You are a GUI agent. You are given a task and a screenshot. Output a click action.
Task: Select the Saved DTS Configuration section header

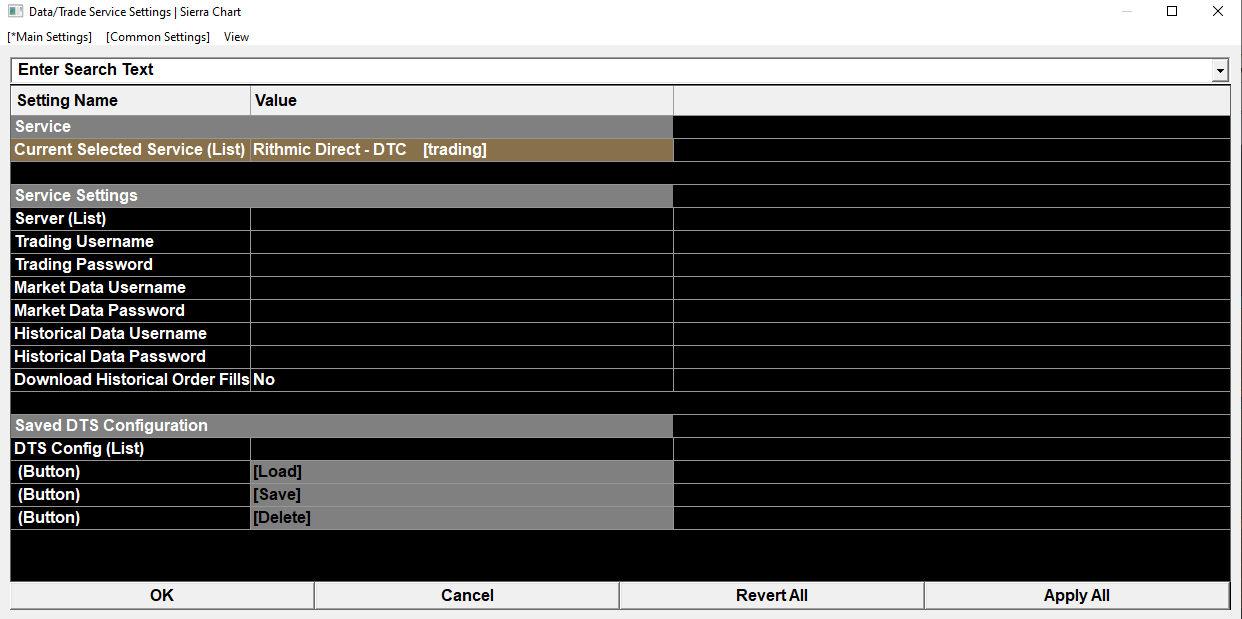tap(342, 426)
